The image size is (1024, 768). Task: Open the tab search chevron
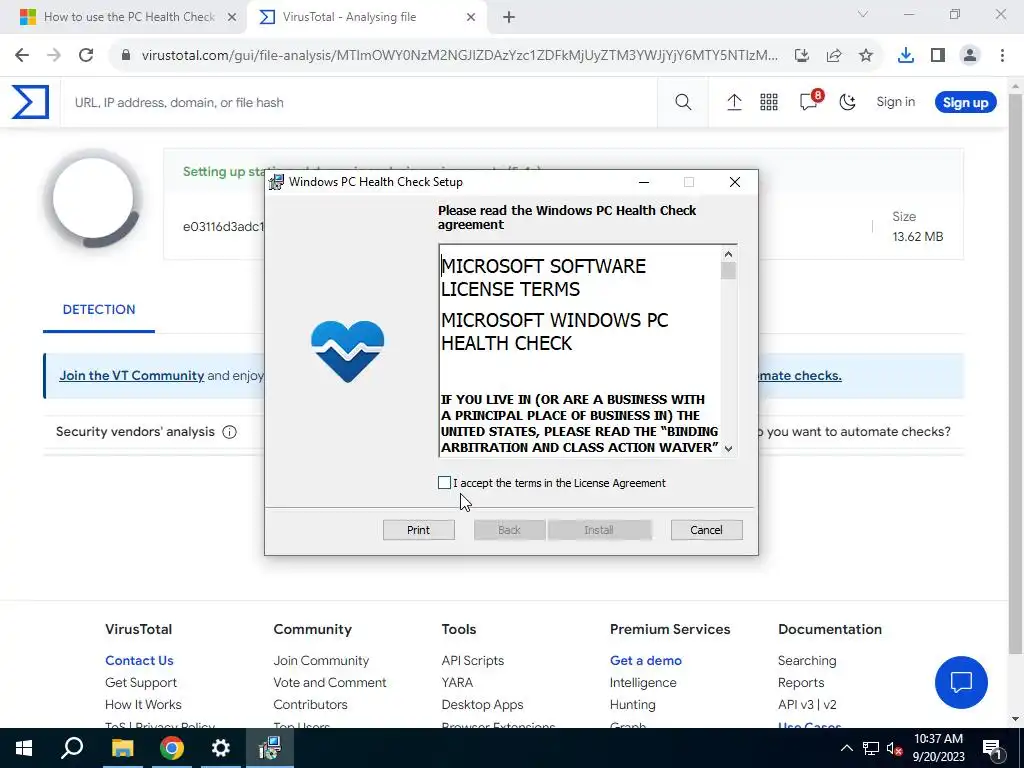click(x=863, y=14)
